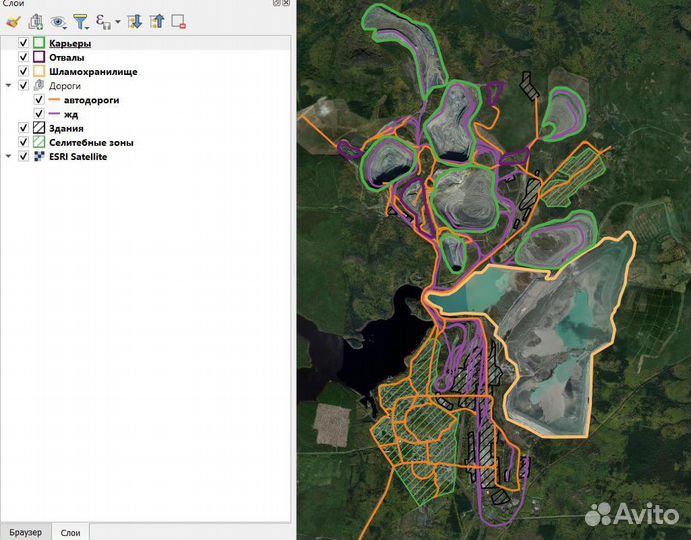The image size is (691, 540).
Task: Click the purple Отвалы symbol swatch
Action: [39, 57]
